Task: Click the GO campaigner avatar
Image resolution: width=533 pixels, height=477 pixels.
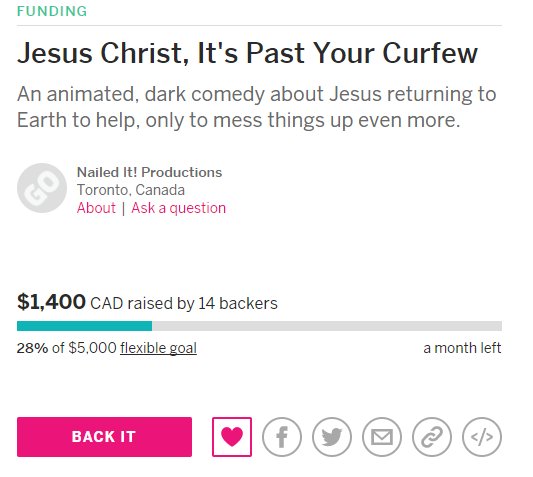Action: point(42,188)
